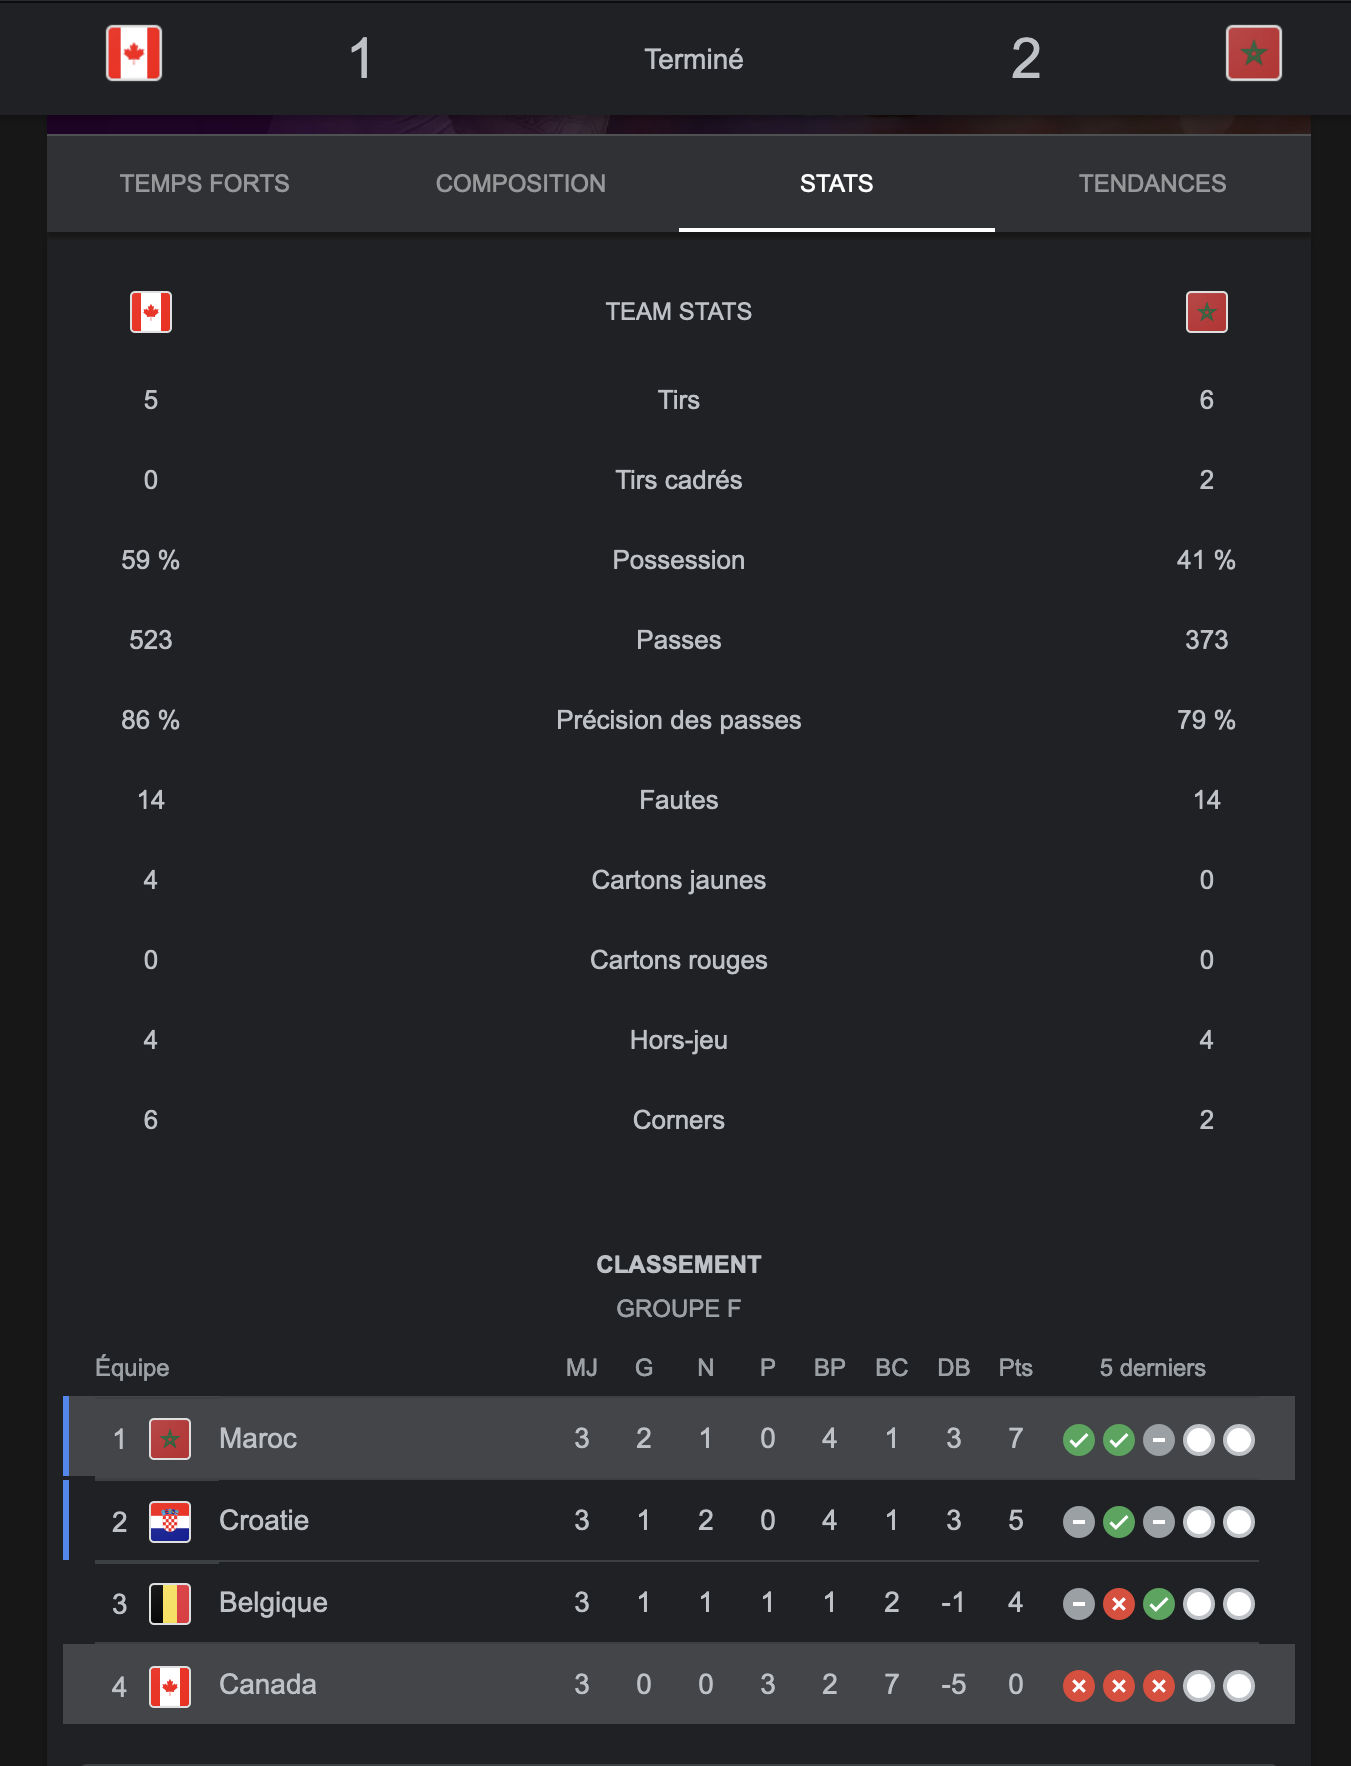This screenshot has width=1351, height=1766.
Task: Click the Morocco flag in the score header
Action: point(1254,53)
